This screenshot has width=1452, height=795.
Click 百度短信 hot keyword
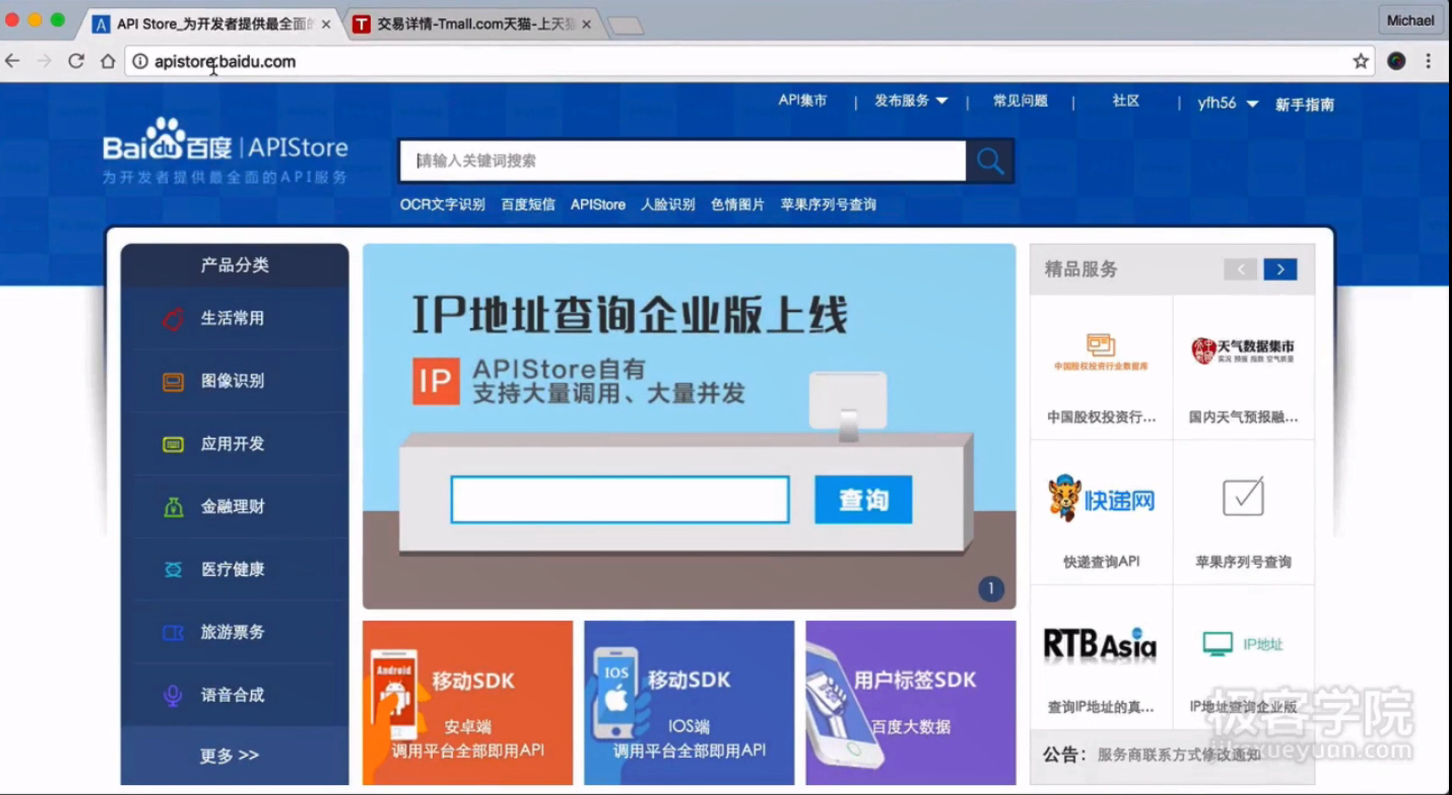coord(528,204)
